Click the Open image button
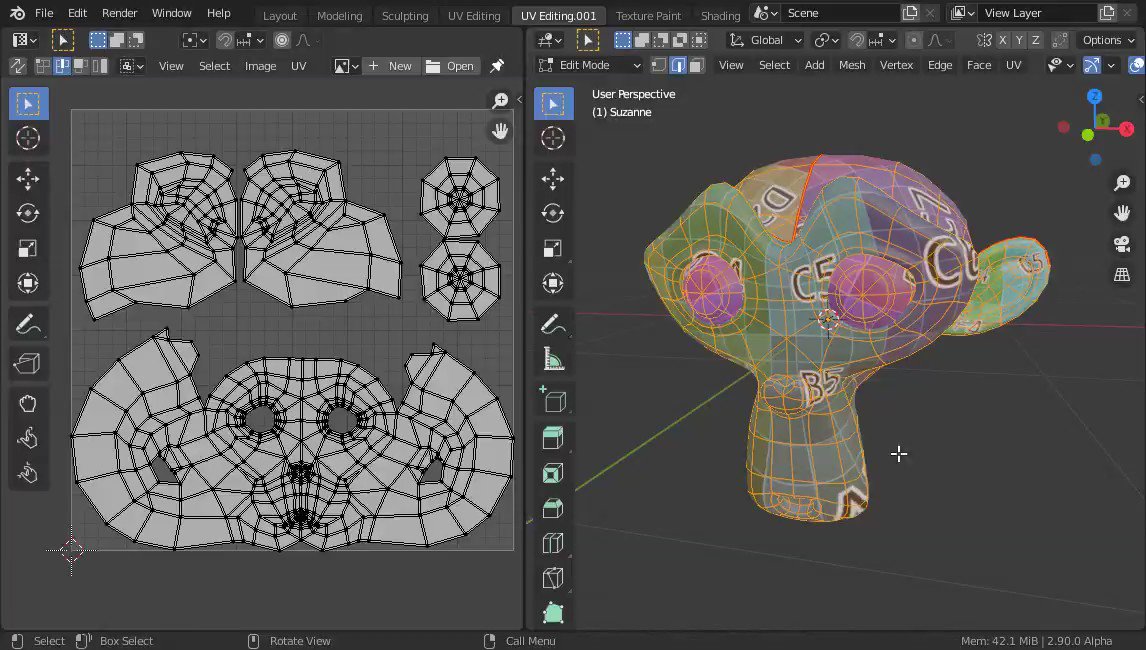Image resolution: width=1146 pixels, height=650 pixels. [450, 66]
